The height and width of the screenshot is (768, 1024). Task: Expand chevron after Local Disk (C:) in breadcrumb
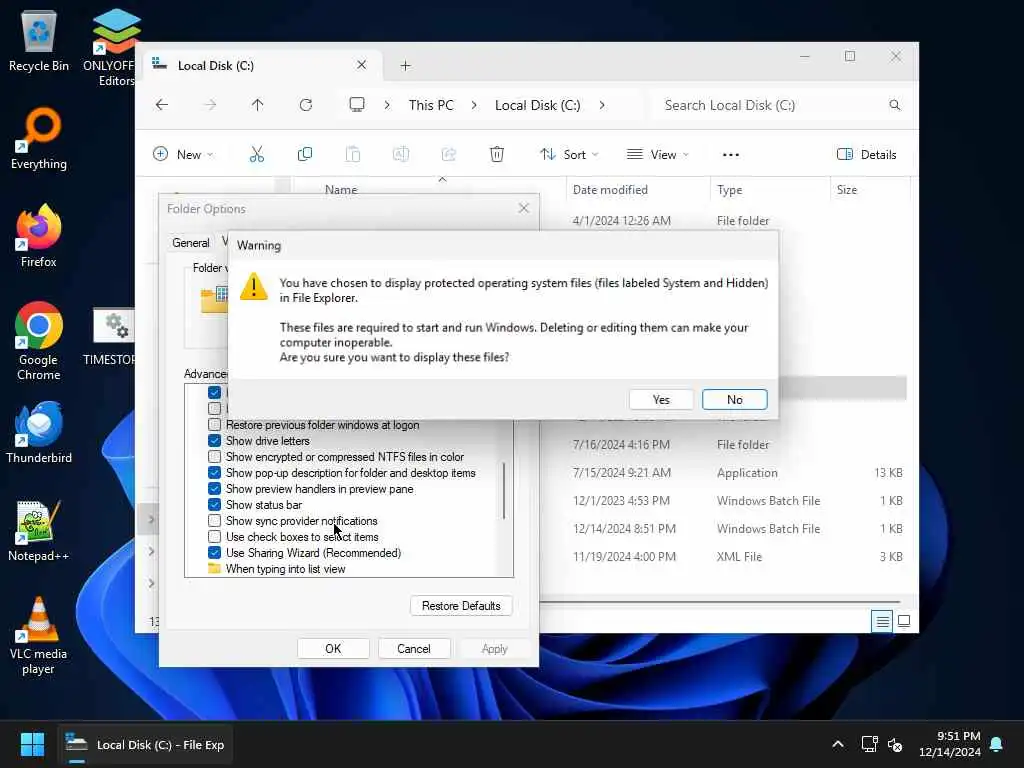(601, 105)
